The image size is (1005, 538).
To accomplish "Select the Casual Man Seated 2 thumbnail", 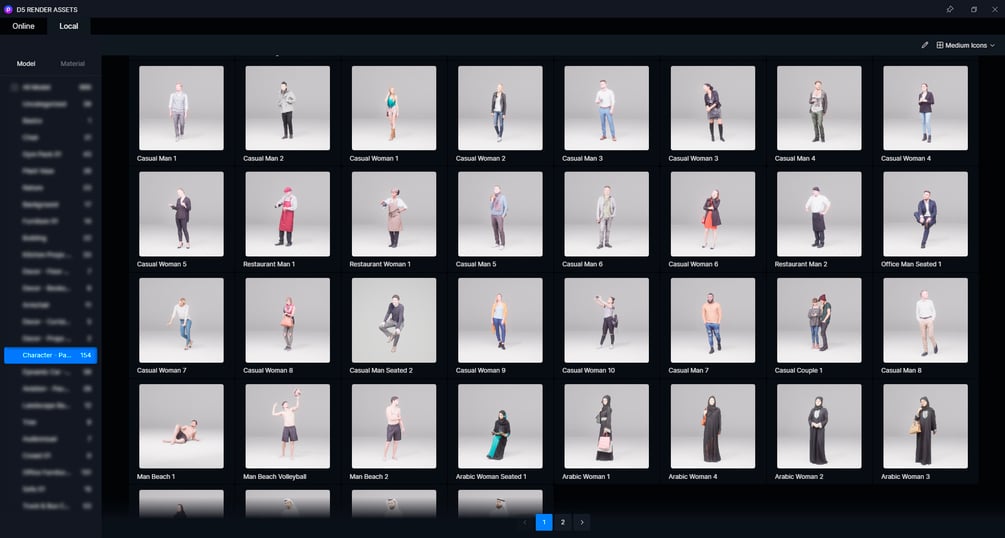I will (x=394, y=320).
